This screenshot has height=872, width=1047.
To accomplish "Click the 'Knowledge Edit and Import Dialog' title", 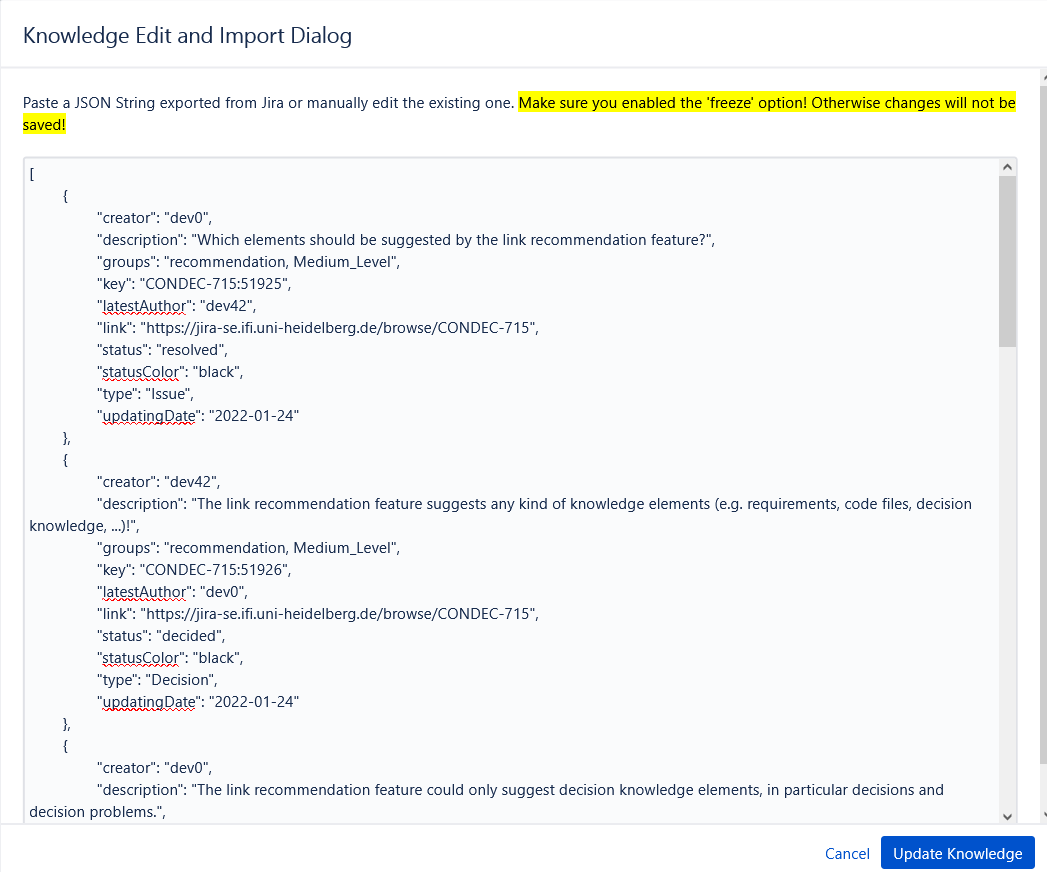I will (188, 35).
